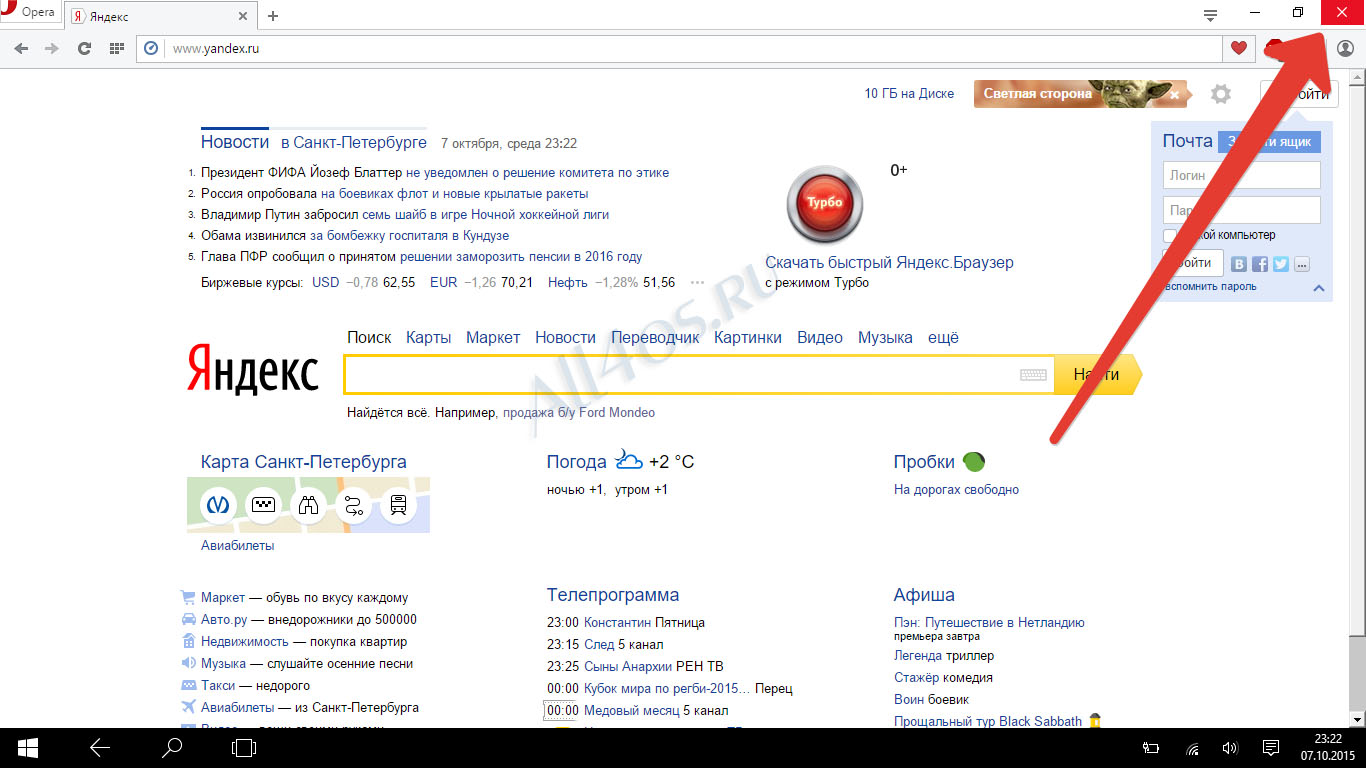Click the volume icon in system tray
The height and width of the screenshot is (768, 1366).
pos(1230,747)
